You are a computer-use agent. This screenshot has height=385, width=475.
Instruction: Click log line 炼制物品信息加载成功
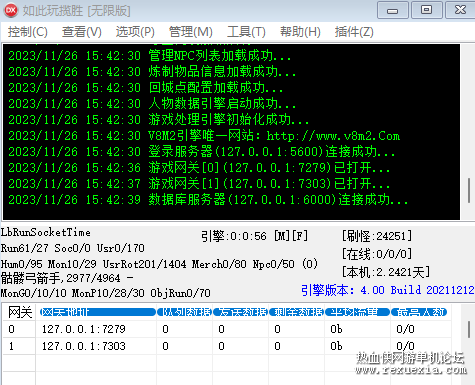[x=152, y=71]
